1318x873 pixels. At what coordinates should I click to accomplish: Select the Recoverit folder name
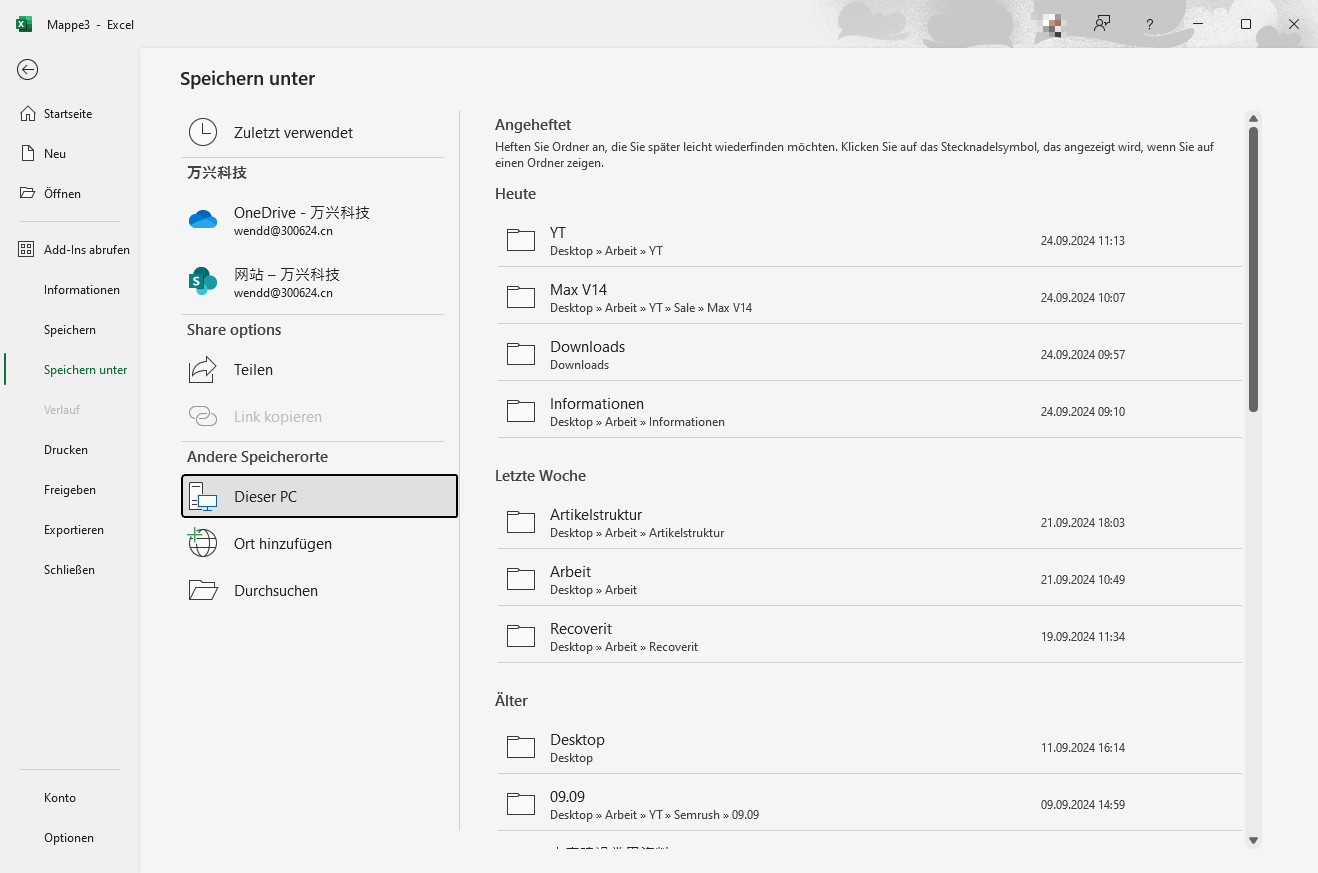coord(581,629)
